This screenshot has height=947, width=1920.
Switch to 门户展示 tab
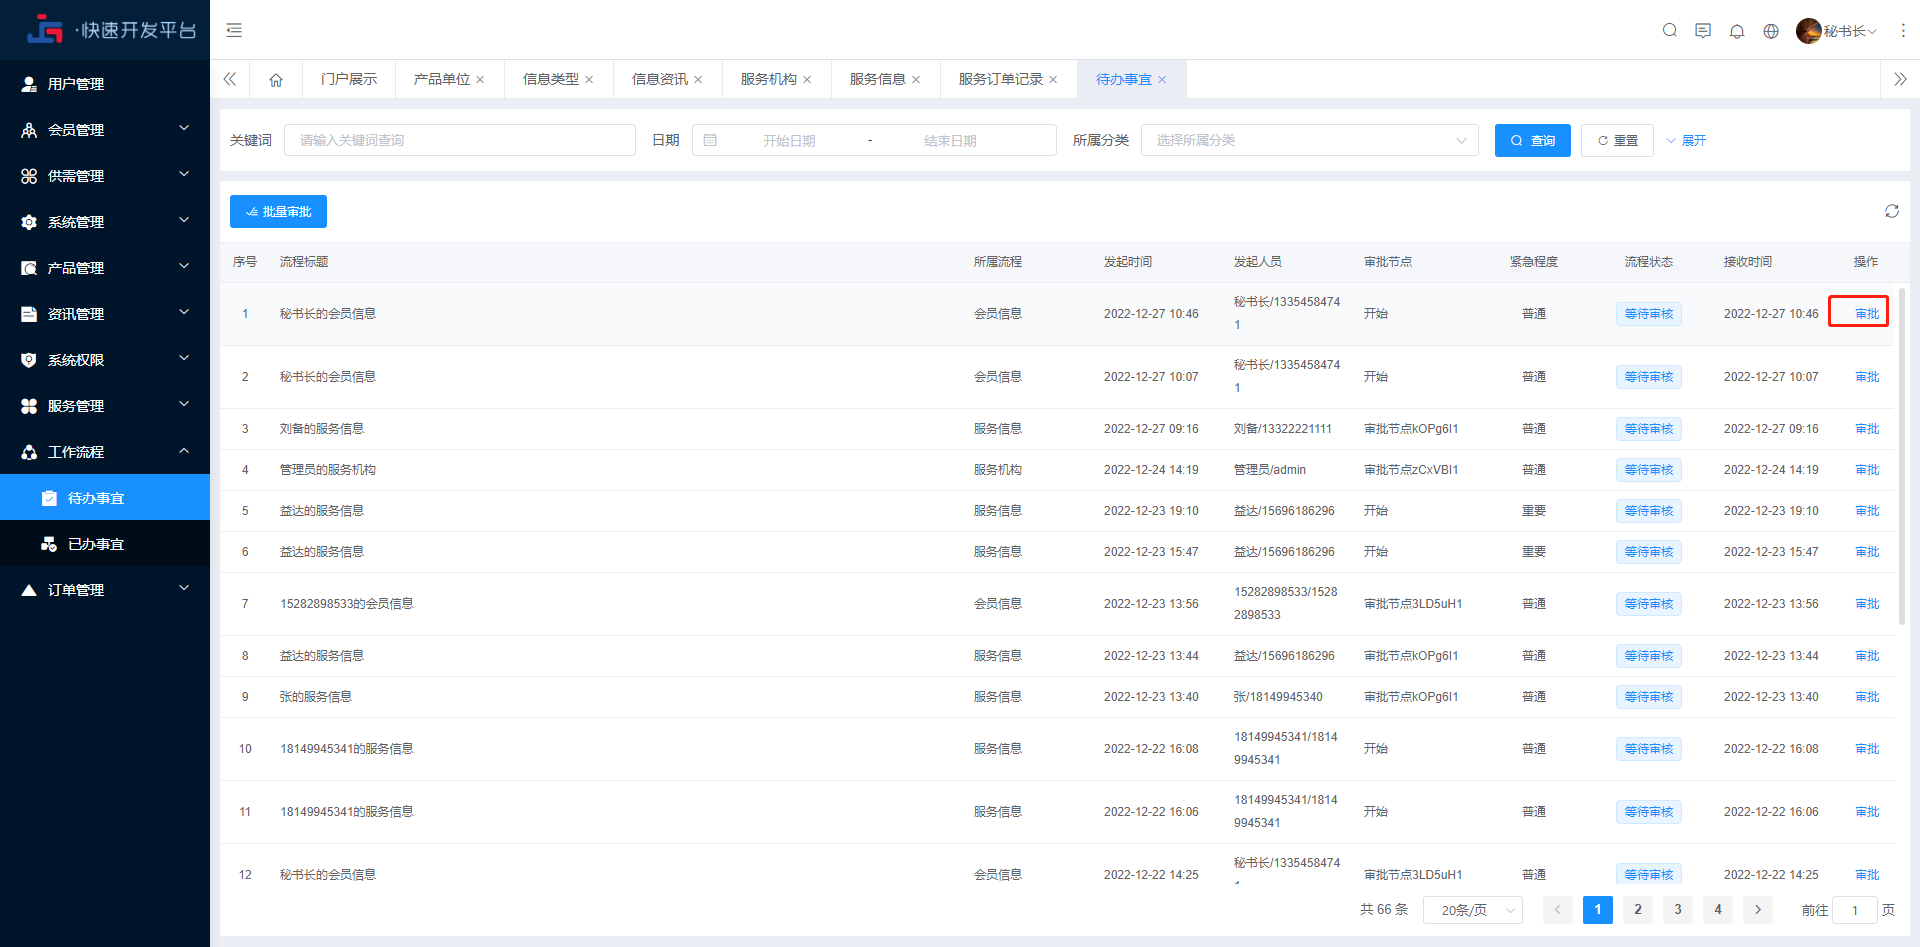[x=349, y=79]
